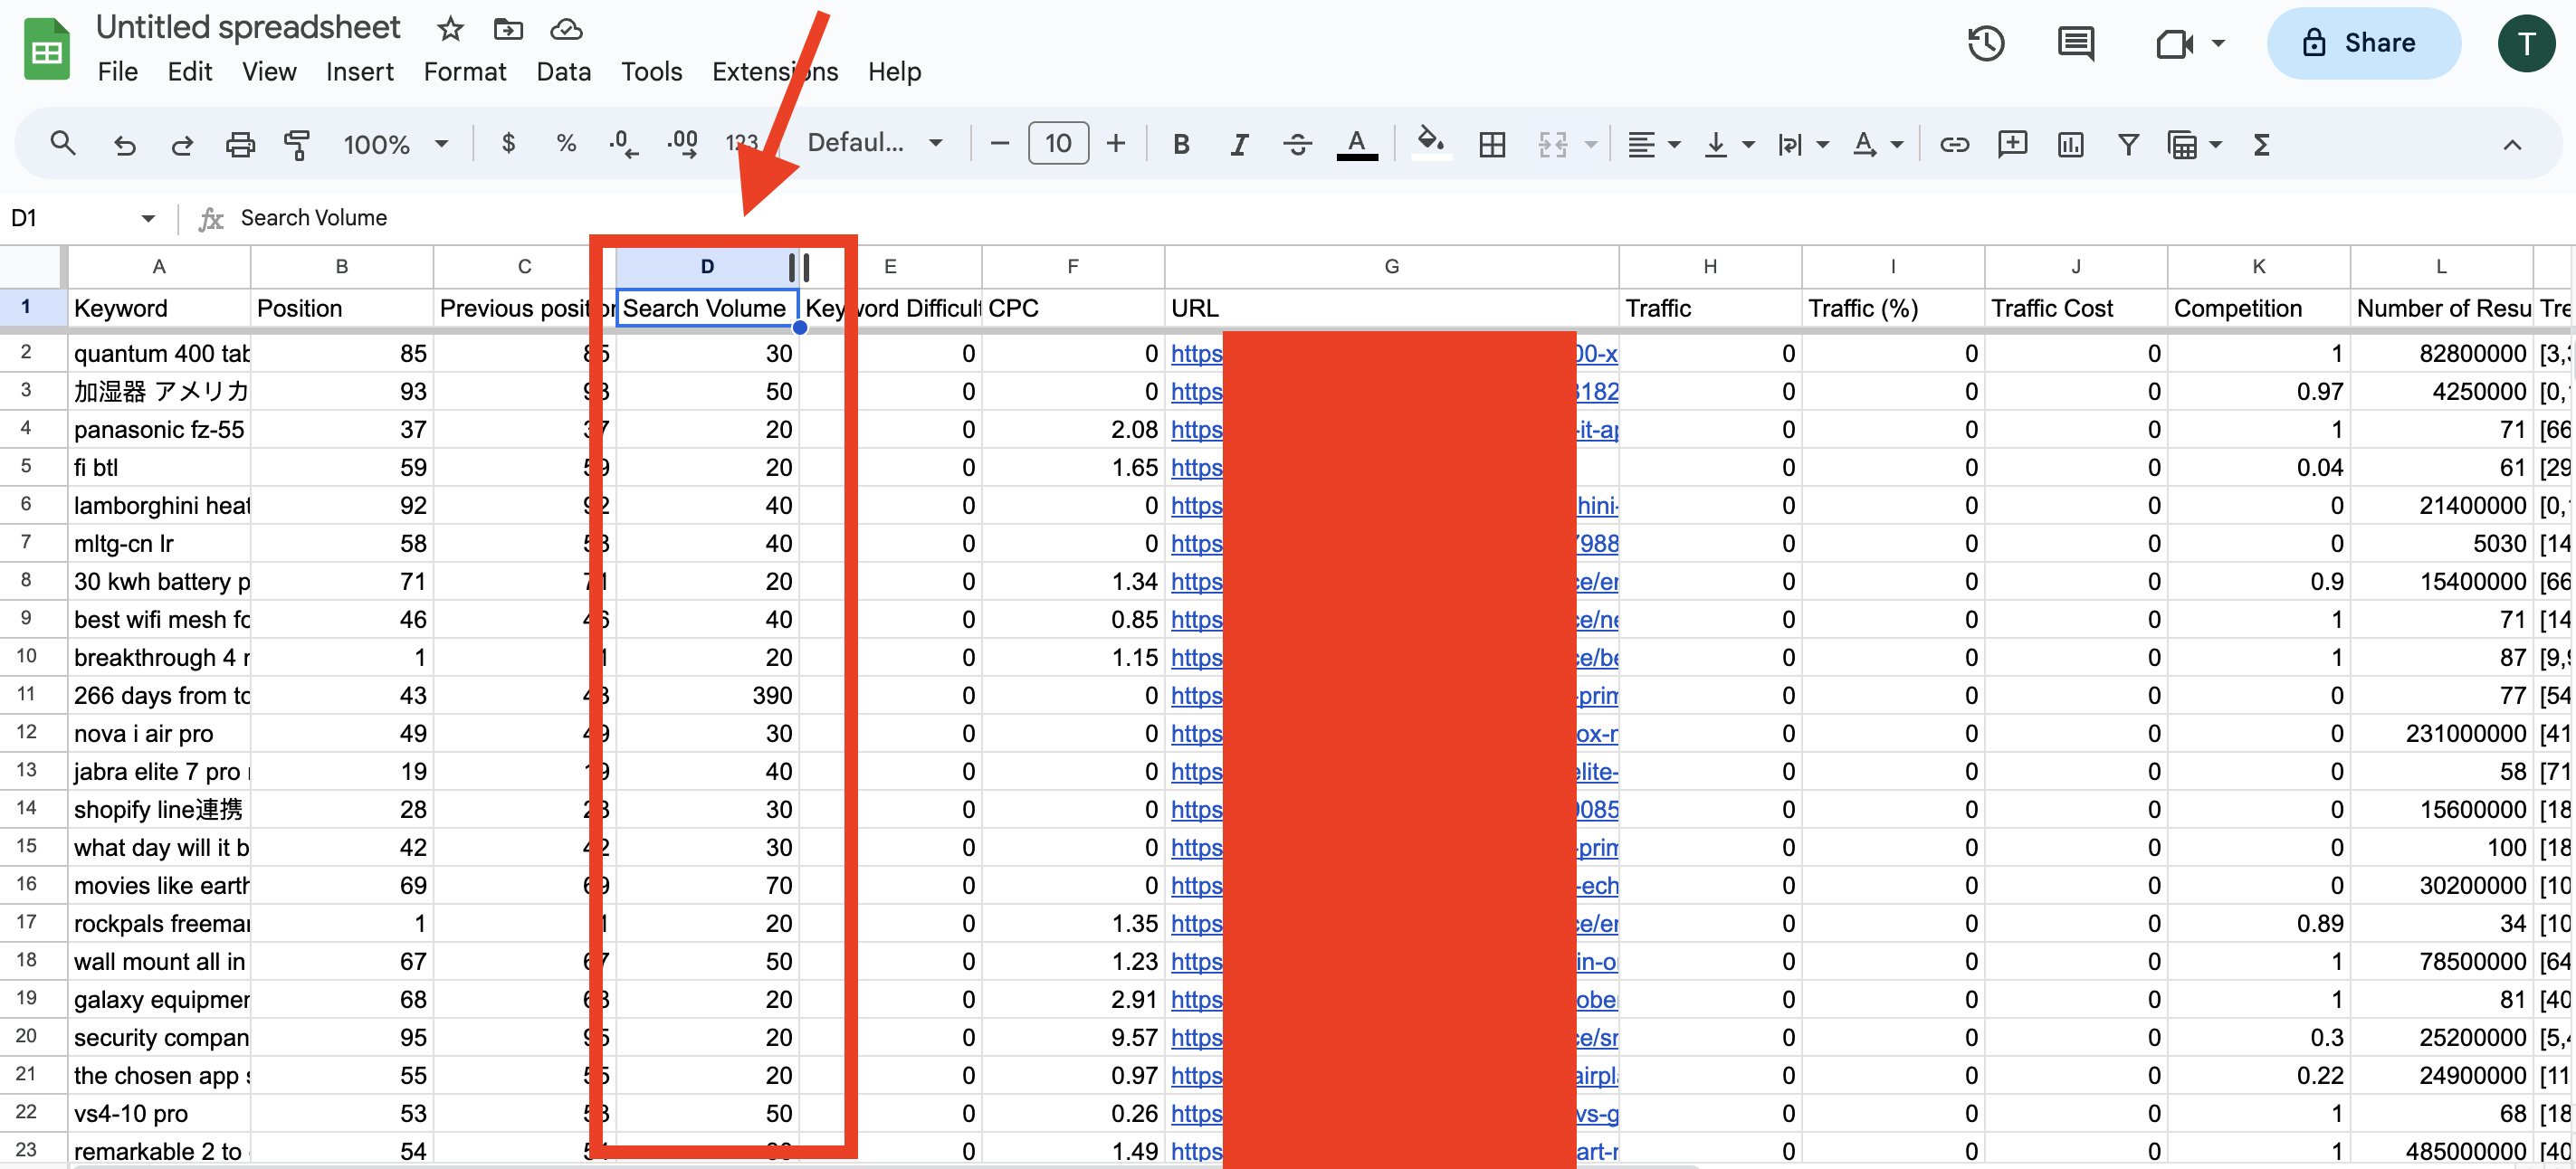The width and height of the screenshot is (2576, 1169).
Task: Open the Default font dropdown
Action: [875, 143]
